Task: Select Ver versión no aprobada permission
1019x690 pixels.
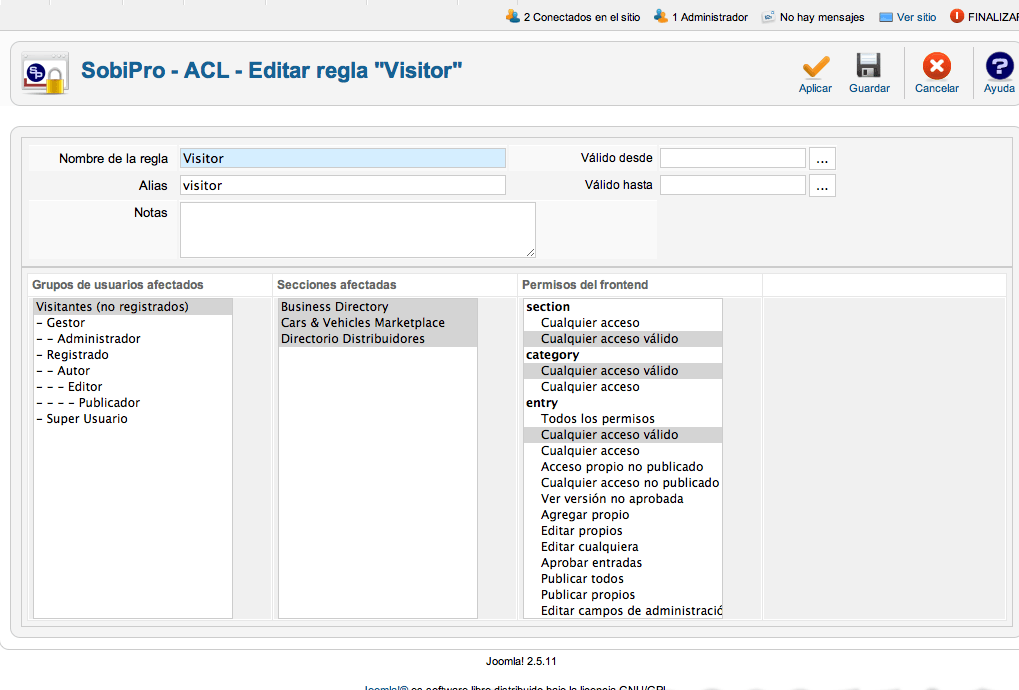Action: pyautogui.click(x=623, y=499)
